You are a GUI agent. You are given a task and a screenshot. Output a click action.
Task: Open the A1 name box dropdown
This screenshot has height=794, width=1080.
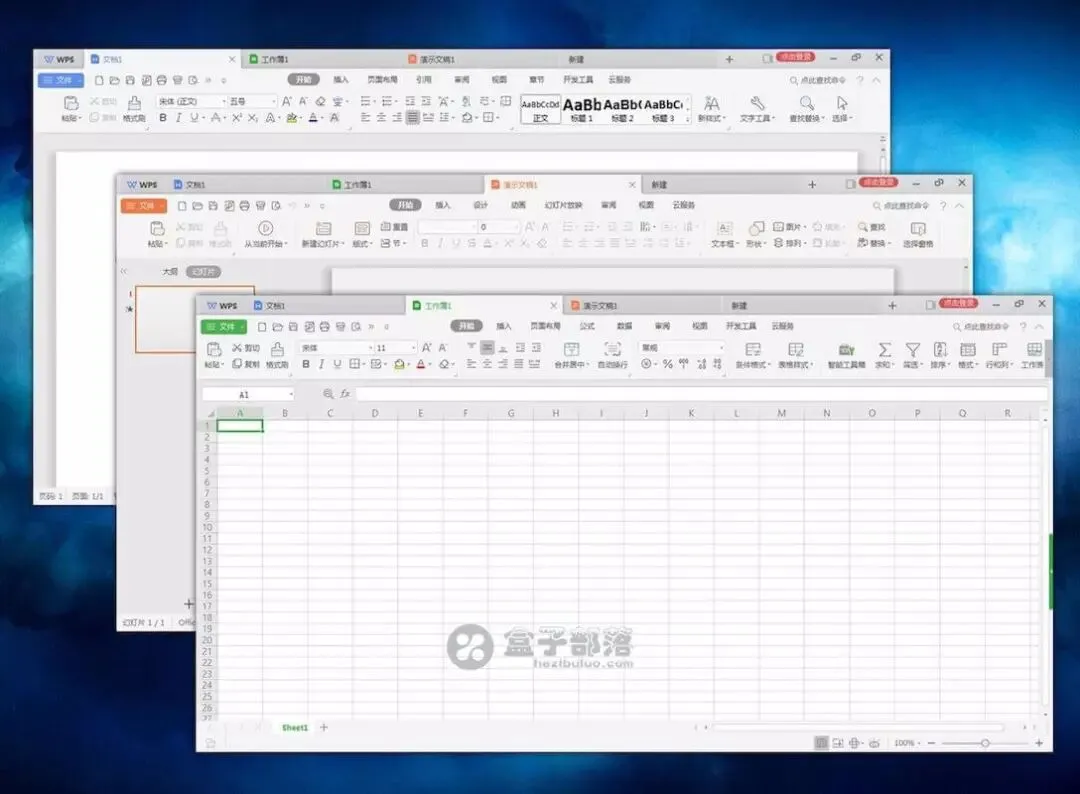click(x=291, y=395)
